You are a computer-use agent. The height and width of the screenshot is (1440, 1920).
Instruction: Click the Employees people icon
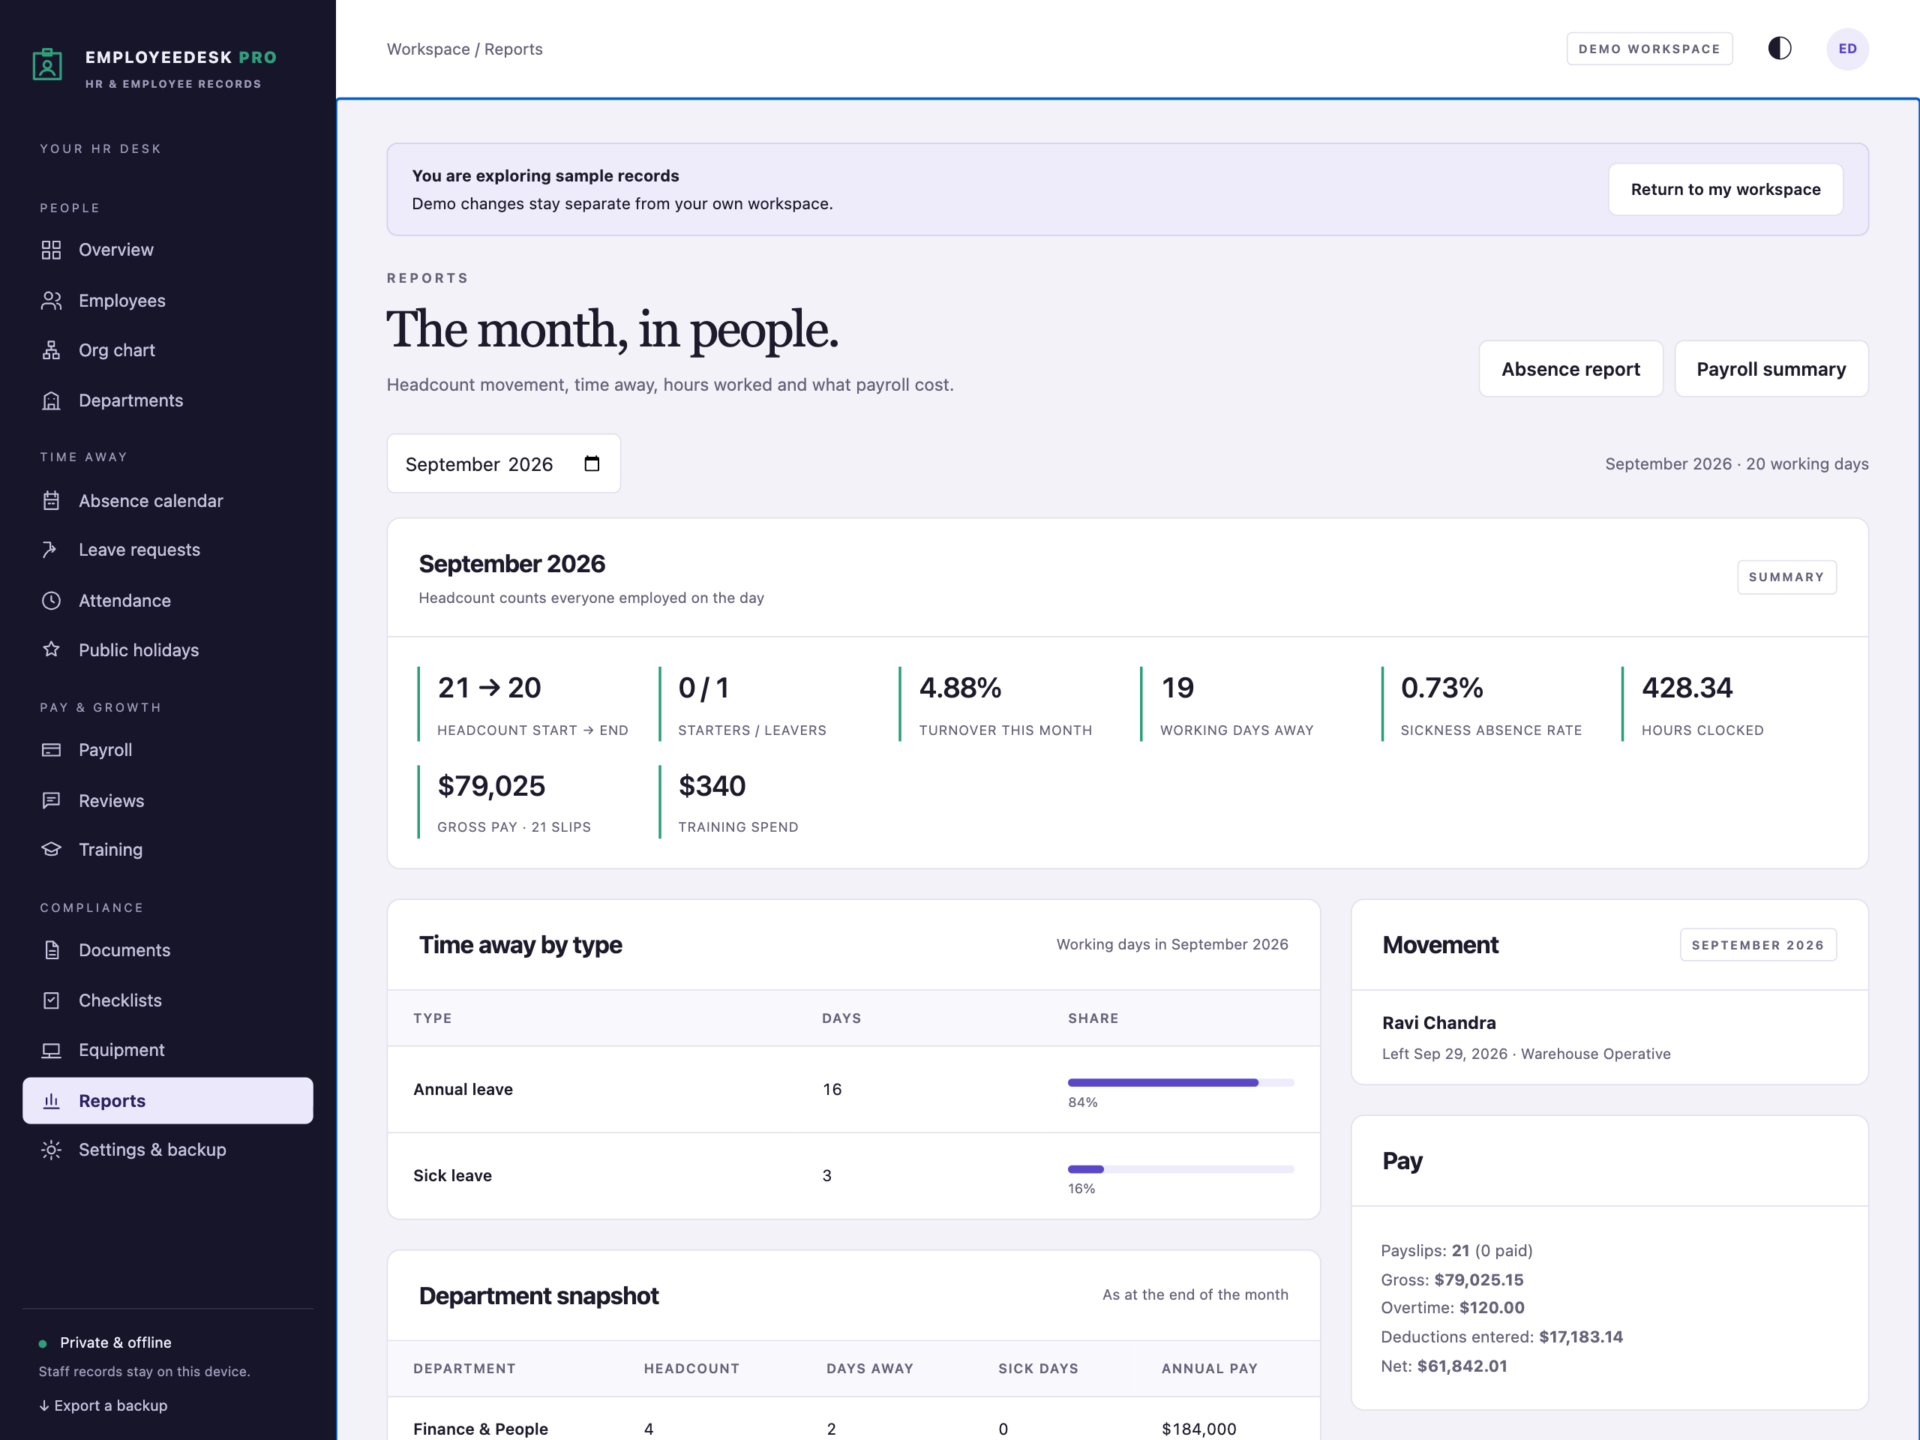click(x=51, y=300)
